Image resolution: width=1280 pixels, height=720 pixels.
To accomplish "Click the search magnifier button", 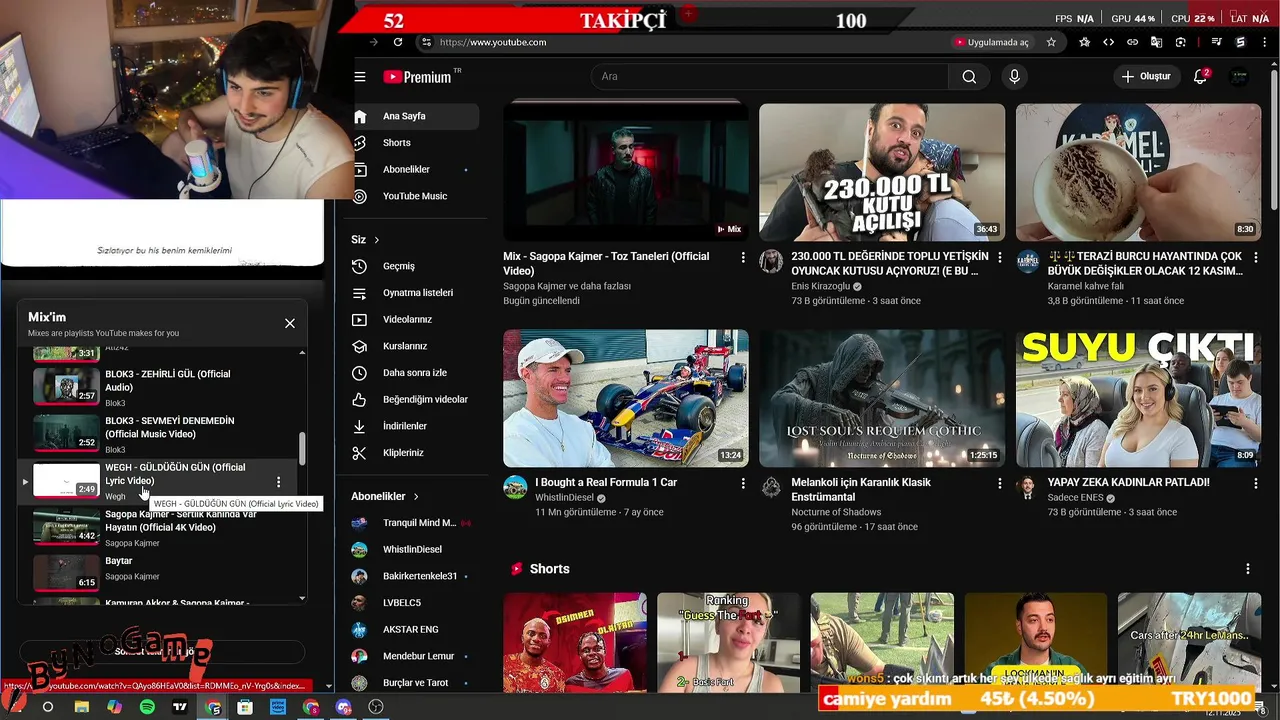I will 969,77.
